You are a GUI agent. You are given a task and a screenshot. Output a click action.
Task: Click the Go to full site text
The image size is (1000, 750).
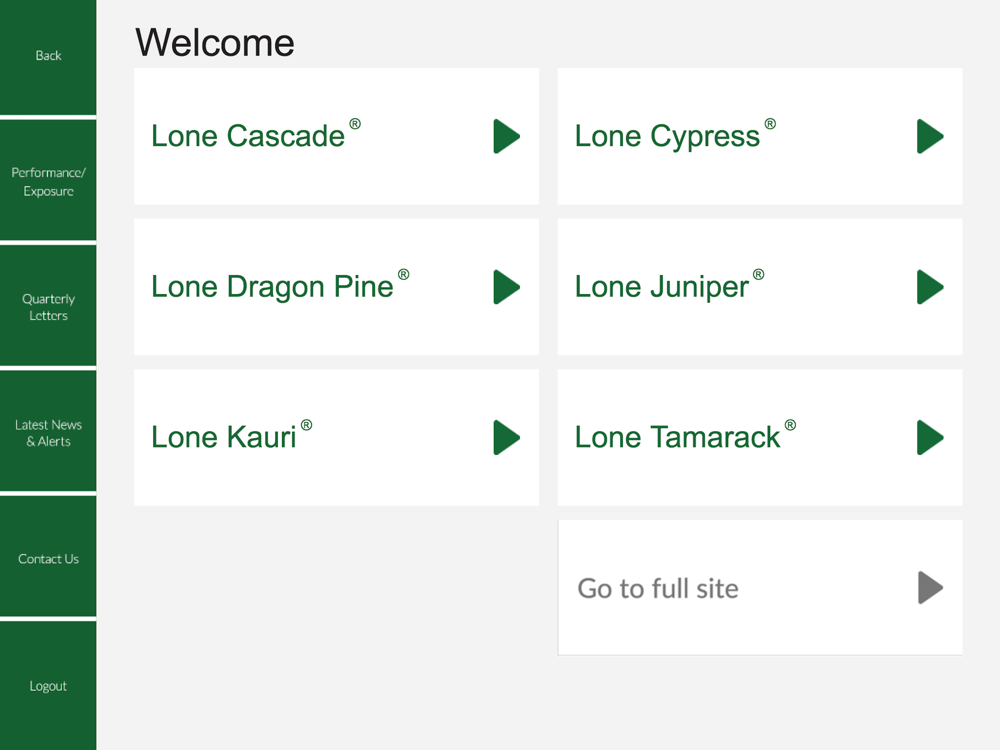pyautogui.click(x=658, y=588)
